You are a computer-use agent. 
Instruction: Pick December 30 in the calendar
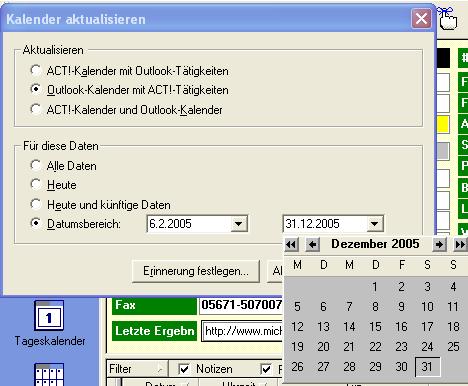pyautogui.click(x=401, y=367)
